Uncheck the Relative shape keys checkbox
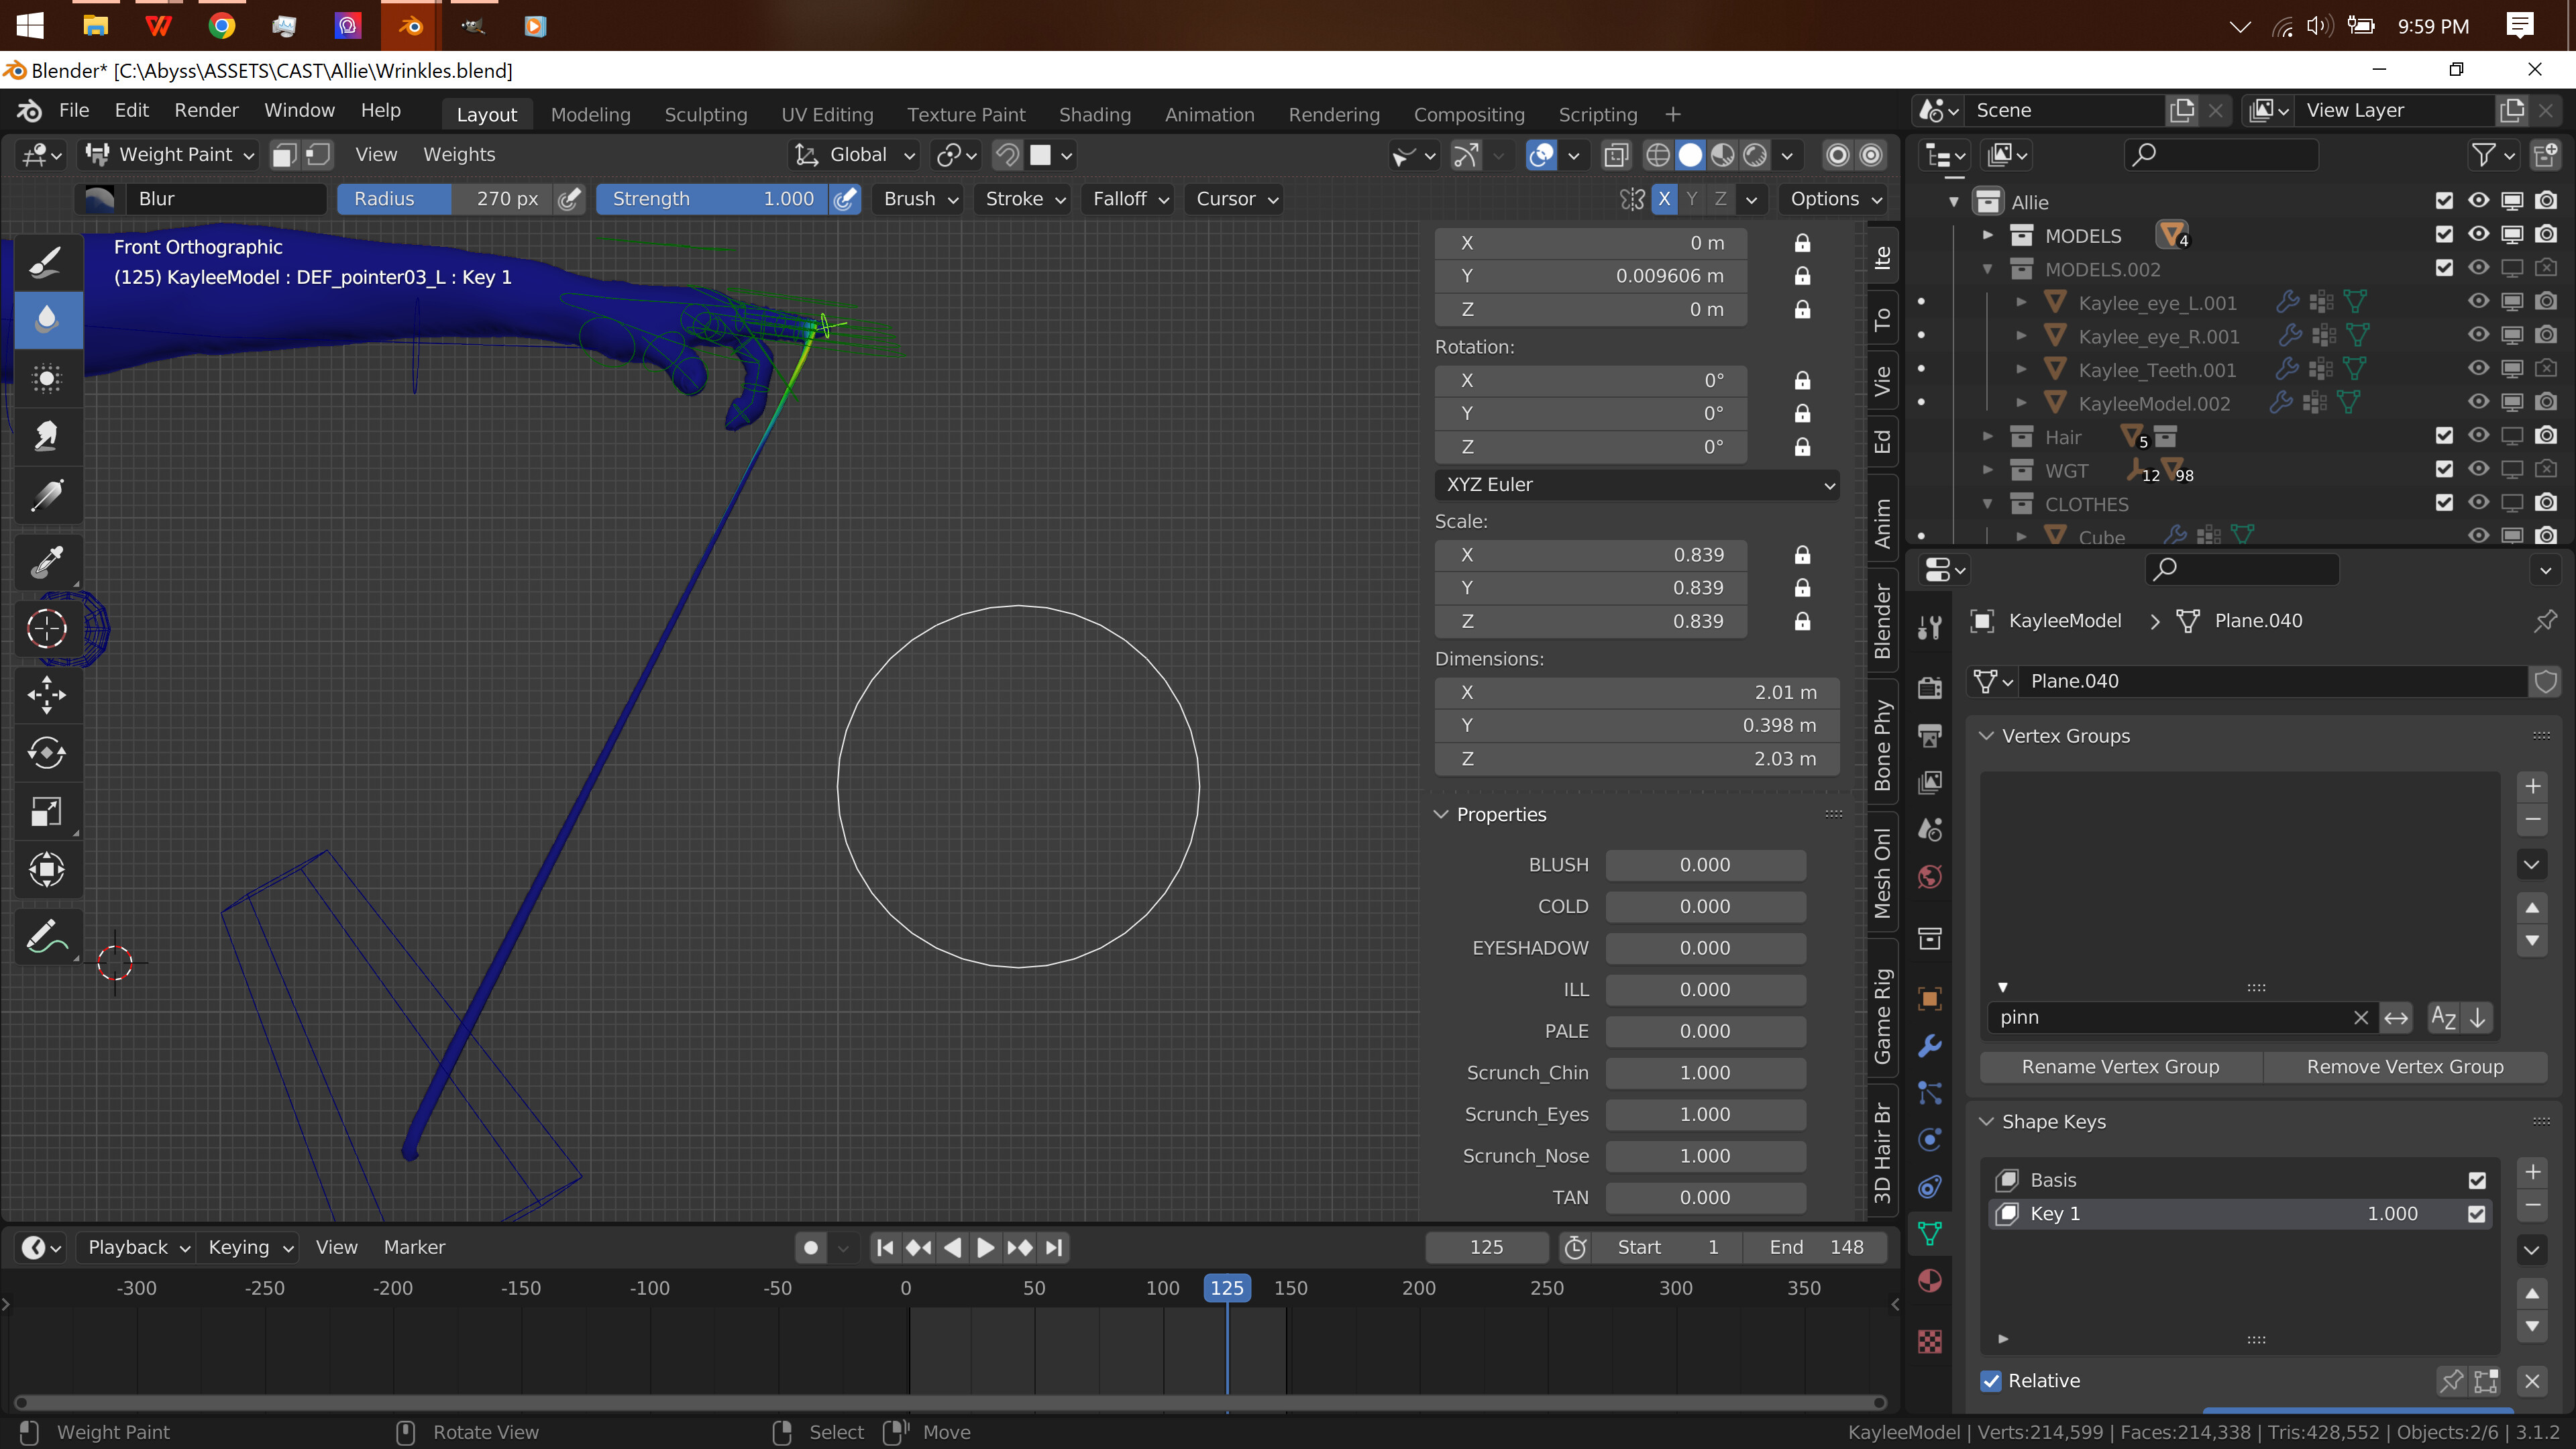 [x=1991, y=1381]
